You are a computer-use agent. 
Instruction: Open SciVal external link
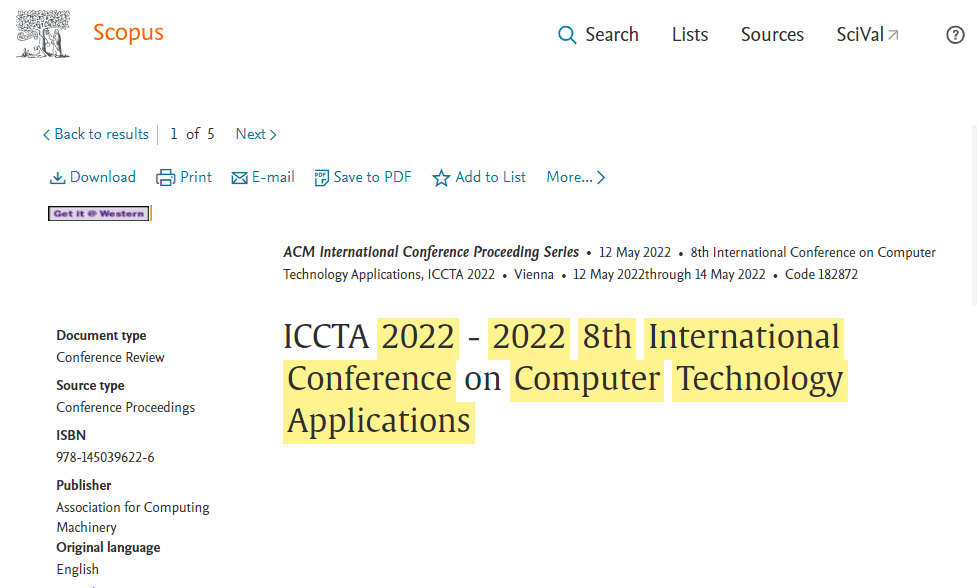867,34
